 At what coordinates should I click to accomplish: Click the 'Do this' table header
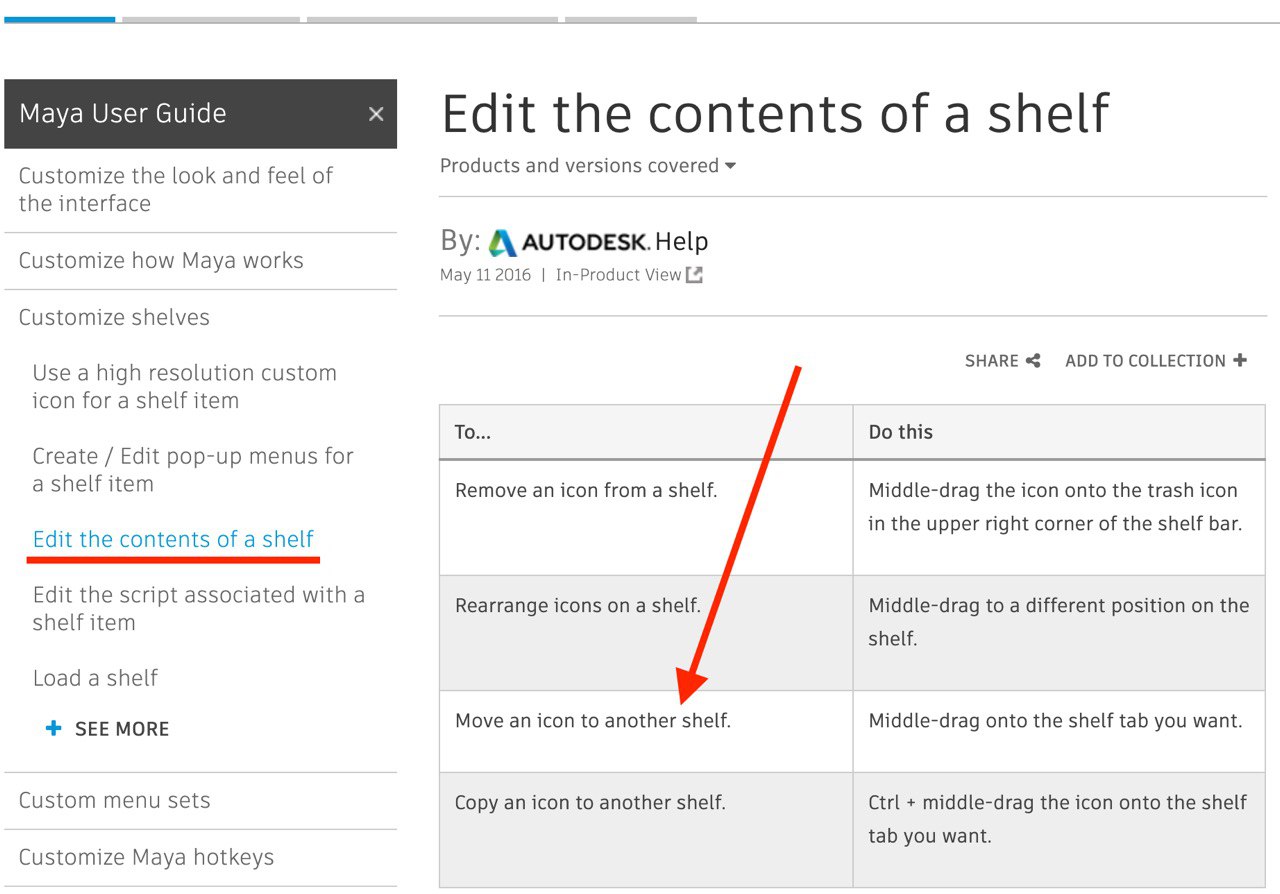(1059, 432)
